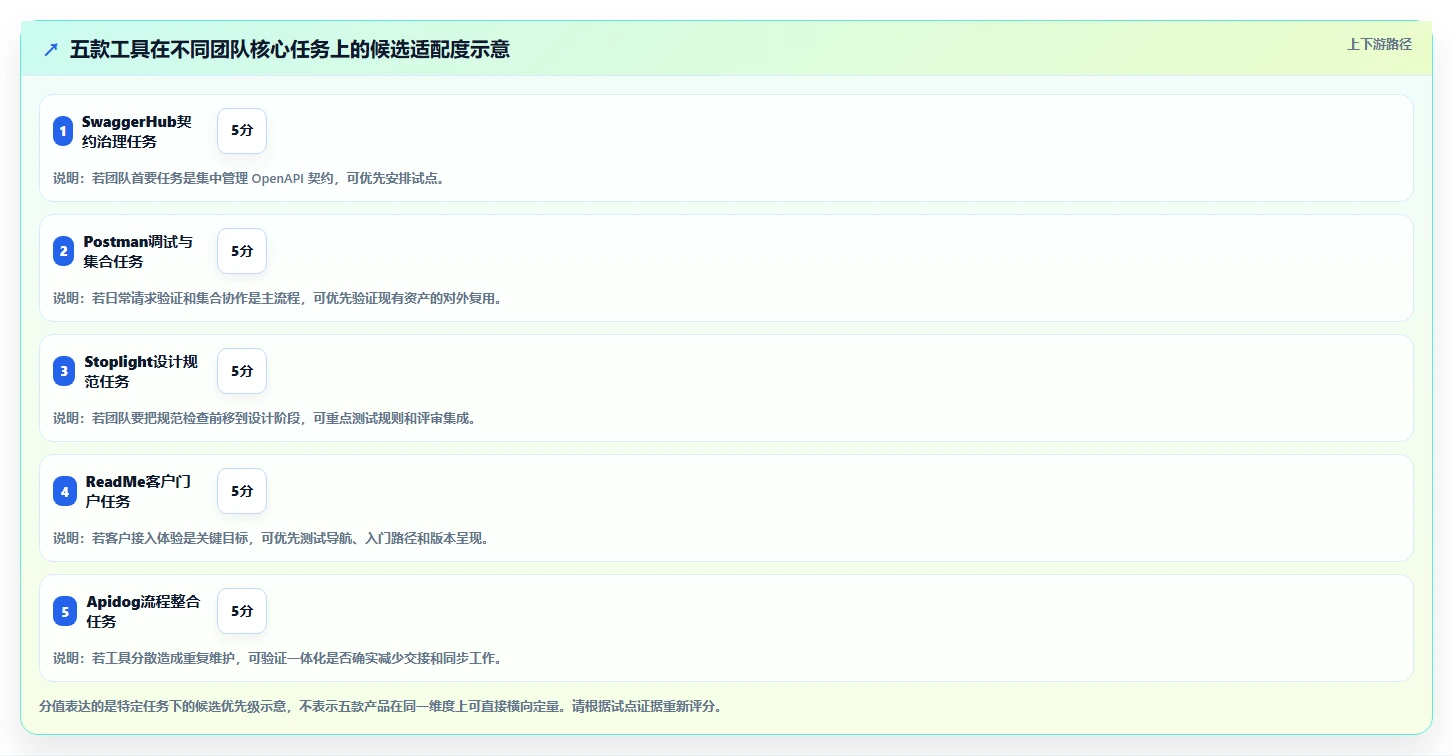This screenshot has height=756, width=1453.
Task: Select the Postman调试与集合任务 title
Action: pyautogui.click(x=138, y=251)
